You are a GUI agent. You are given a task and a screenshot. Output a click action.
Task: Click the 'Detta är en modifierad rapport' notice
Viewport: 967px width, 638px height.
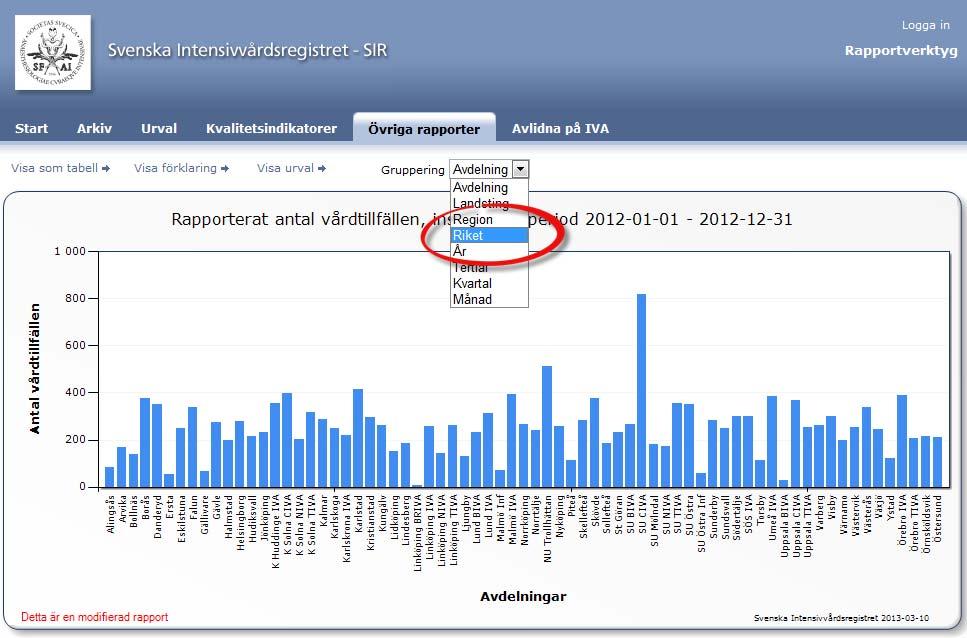[x=94, y=616]
